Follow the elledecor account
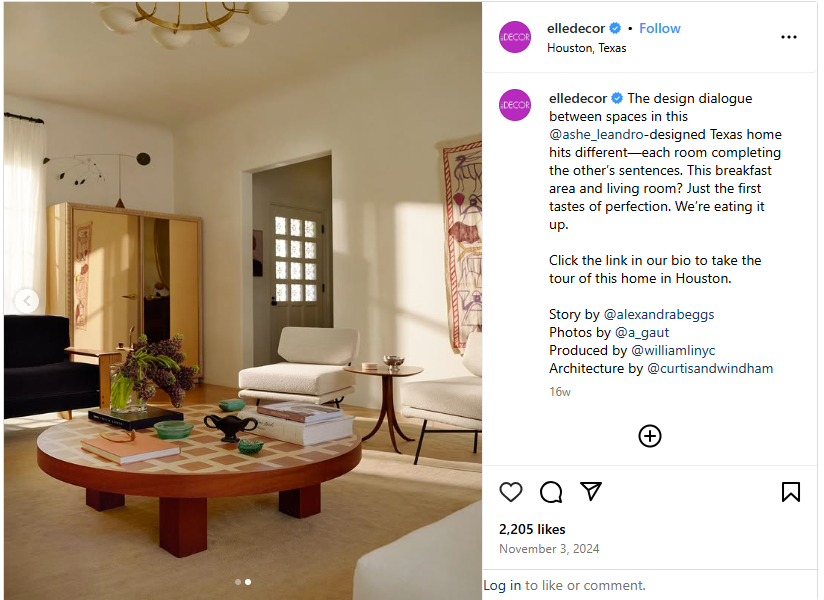The height and width of the screenshot is (600, 824). (660, 28)
